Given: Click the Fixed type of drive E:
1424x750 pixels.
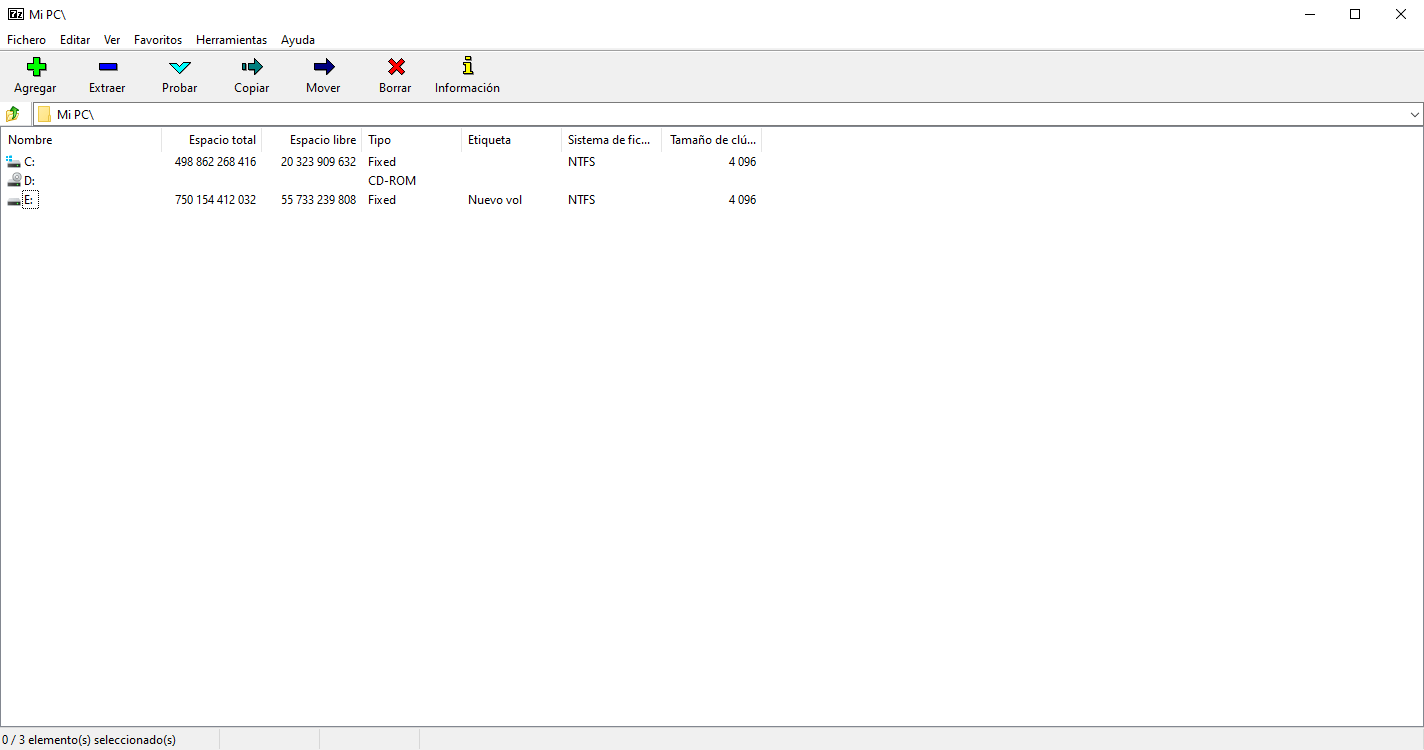Looking at the screenshot, I should tap(382, 200).
